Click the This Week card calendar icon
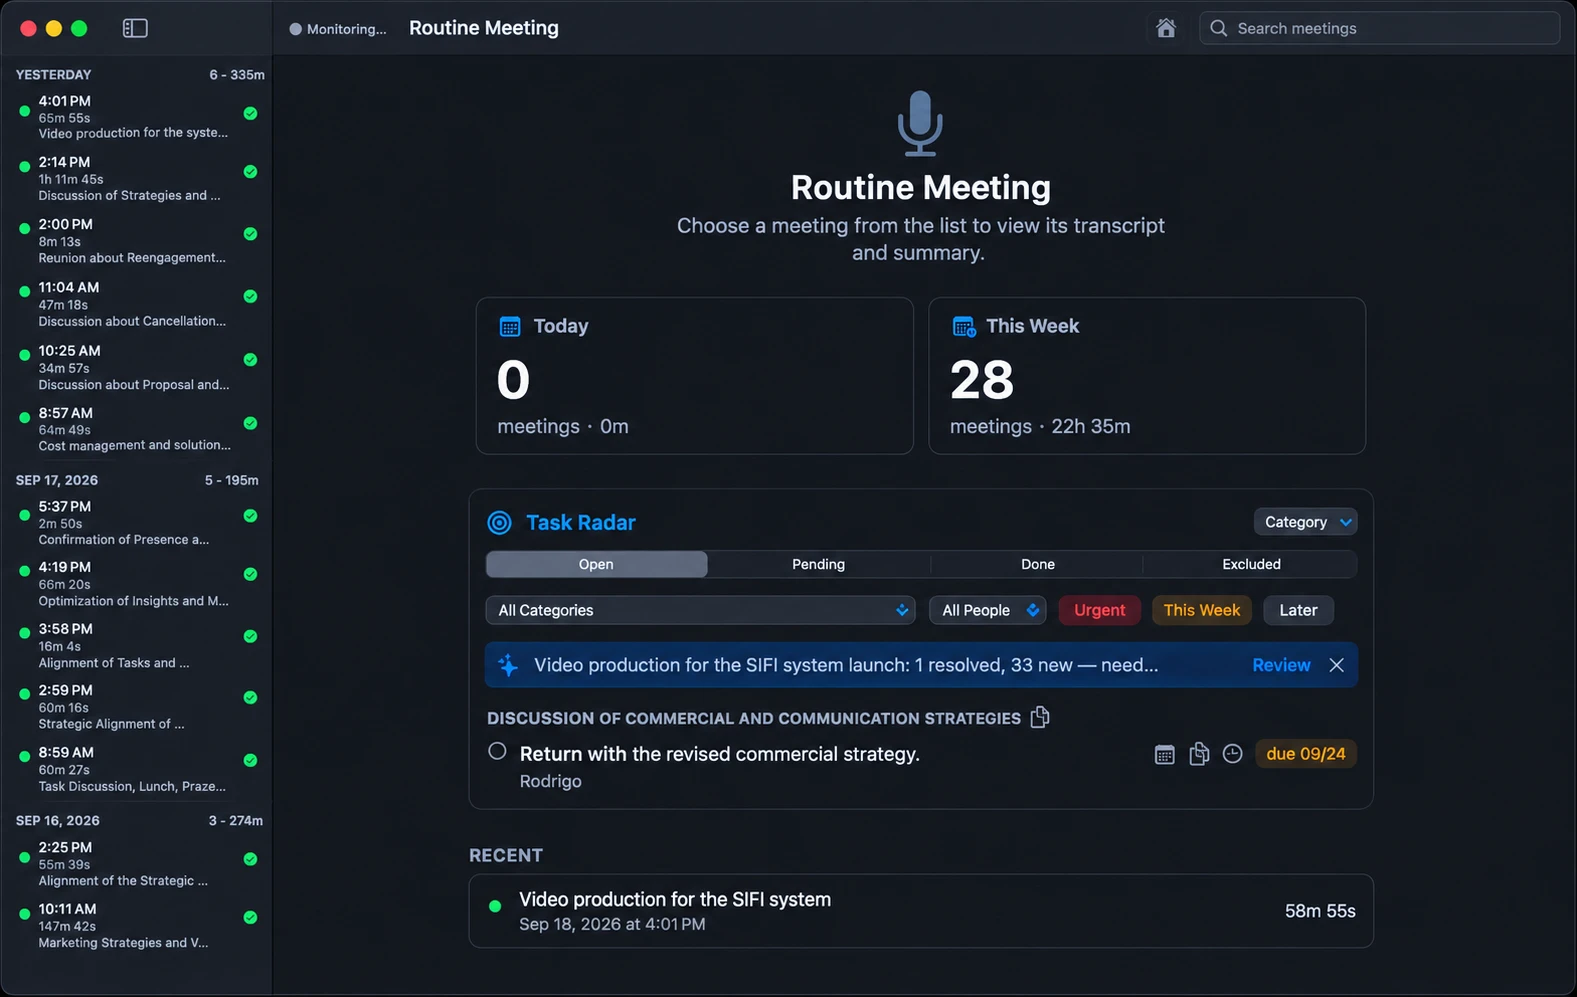Image resolution: width=1577 pixels, height=997 pixels. coord(964,326)
